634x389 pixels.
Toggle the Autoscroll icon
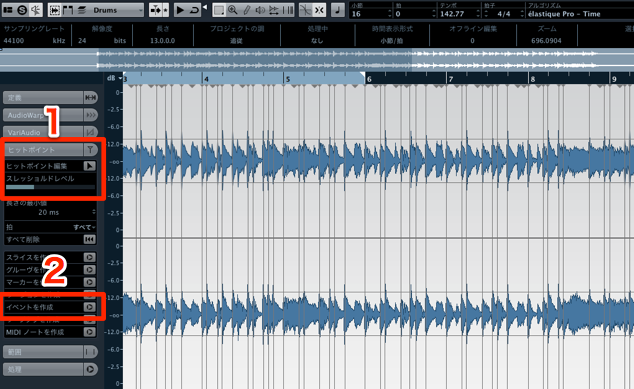point(155,10)
